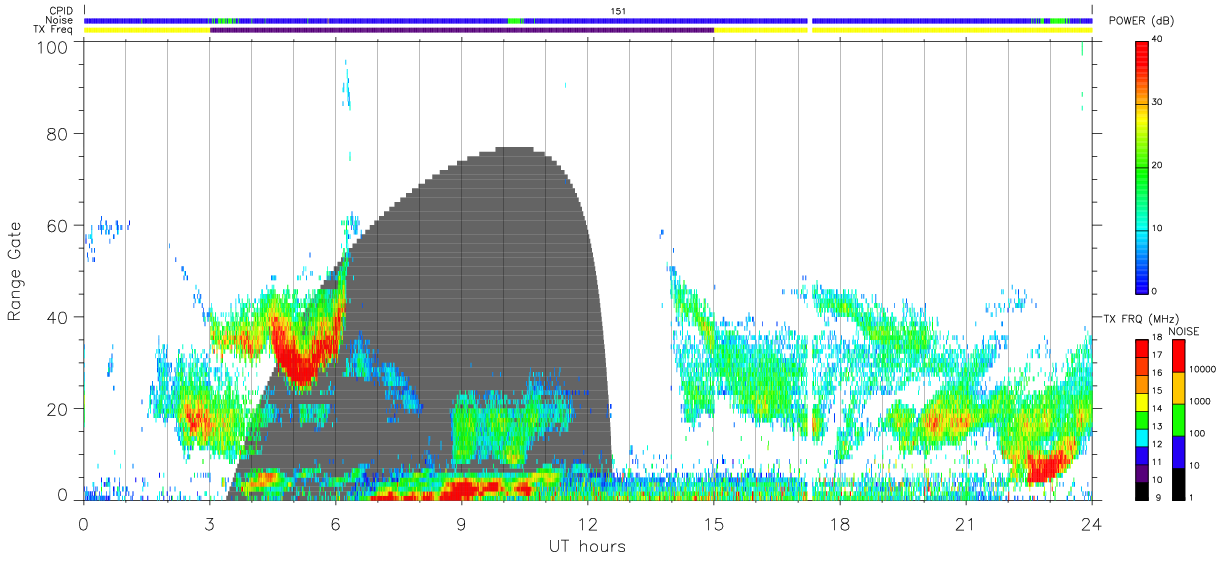Select the CPID value 151

coord(618,11)
